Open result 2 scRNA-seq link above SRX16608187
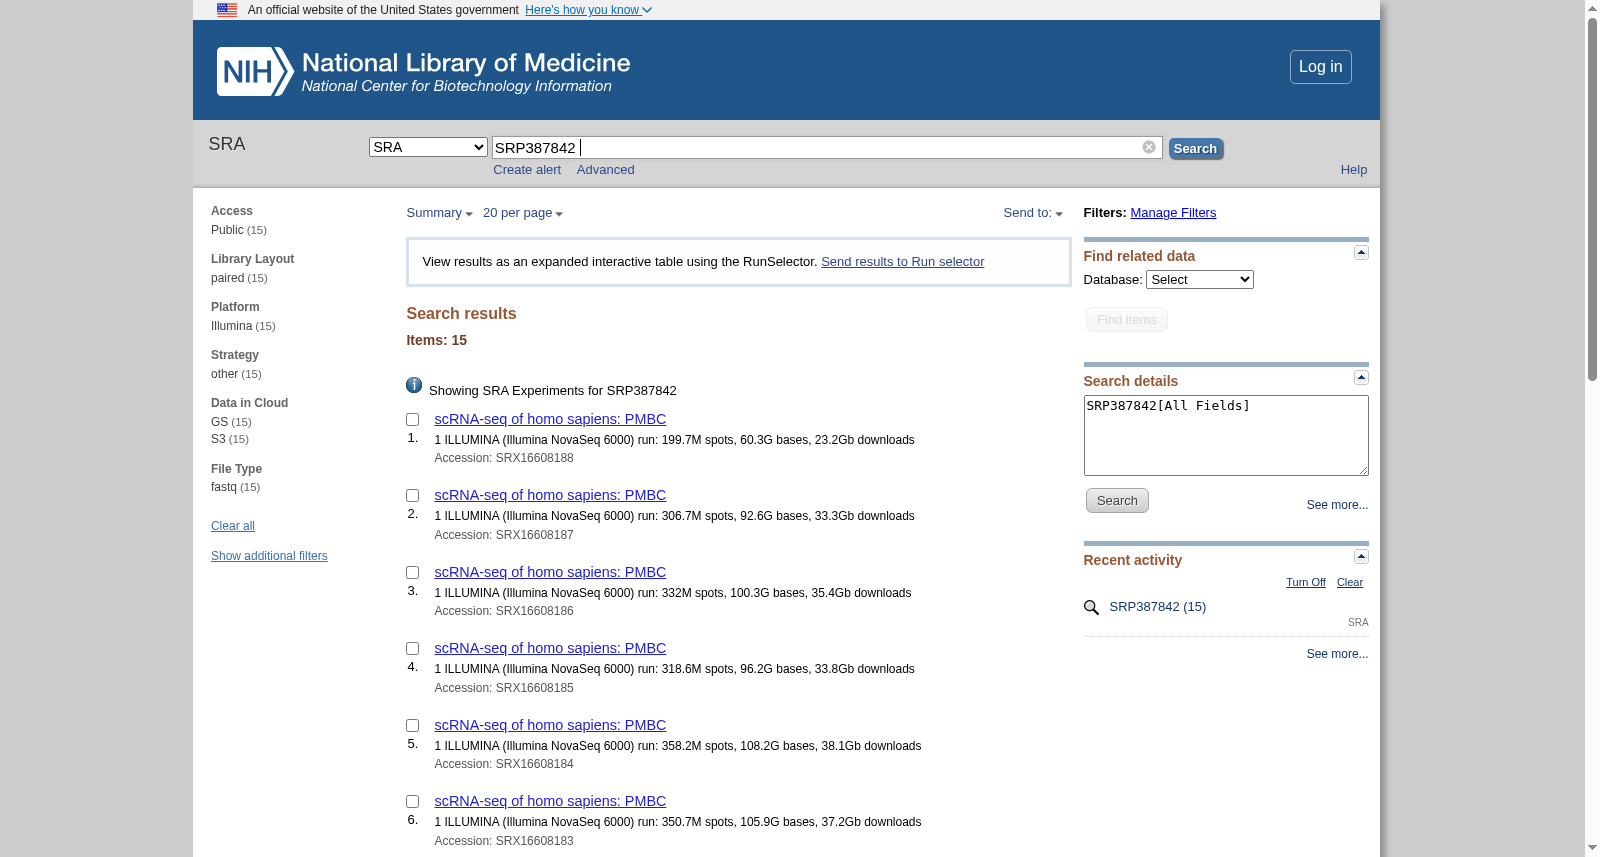This screenshot has width=1600, height=857. click(x=550, y=495)
